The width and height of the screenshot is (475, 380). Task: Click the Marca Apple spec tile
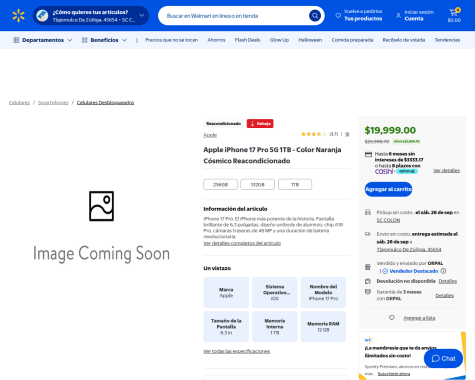226,292
